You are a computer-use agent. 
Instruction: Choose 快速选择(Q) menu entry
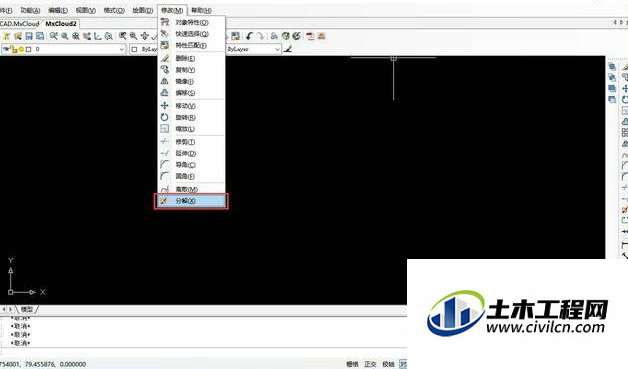tap(191, 34)
